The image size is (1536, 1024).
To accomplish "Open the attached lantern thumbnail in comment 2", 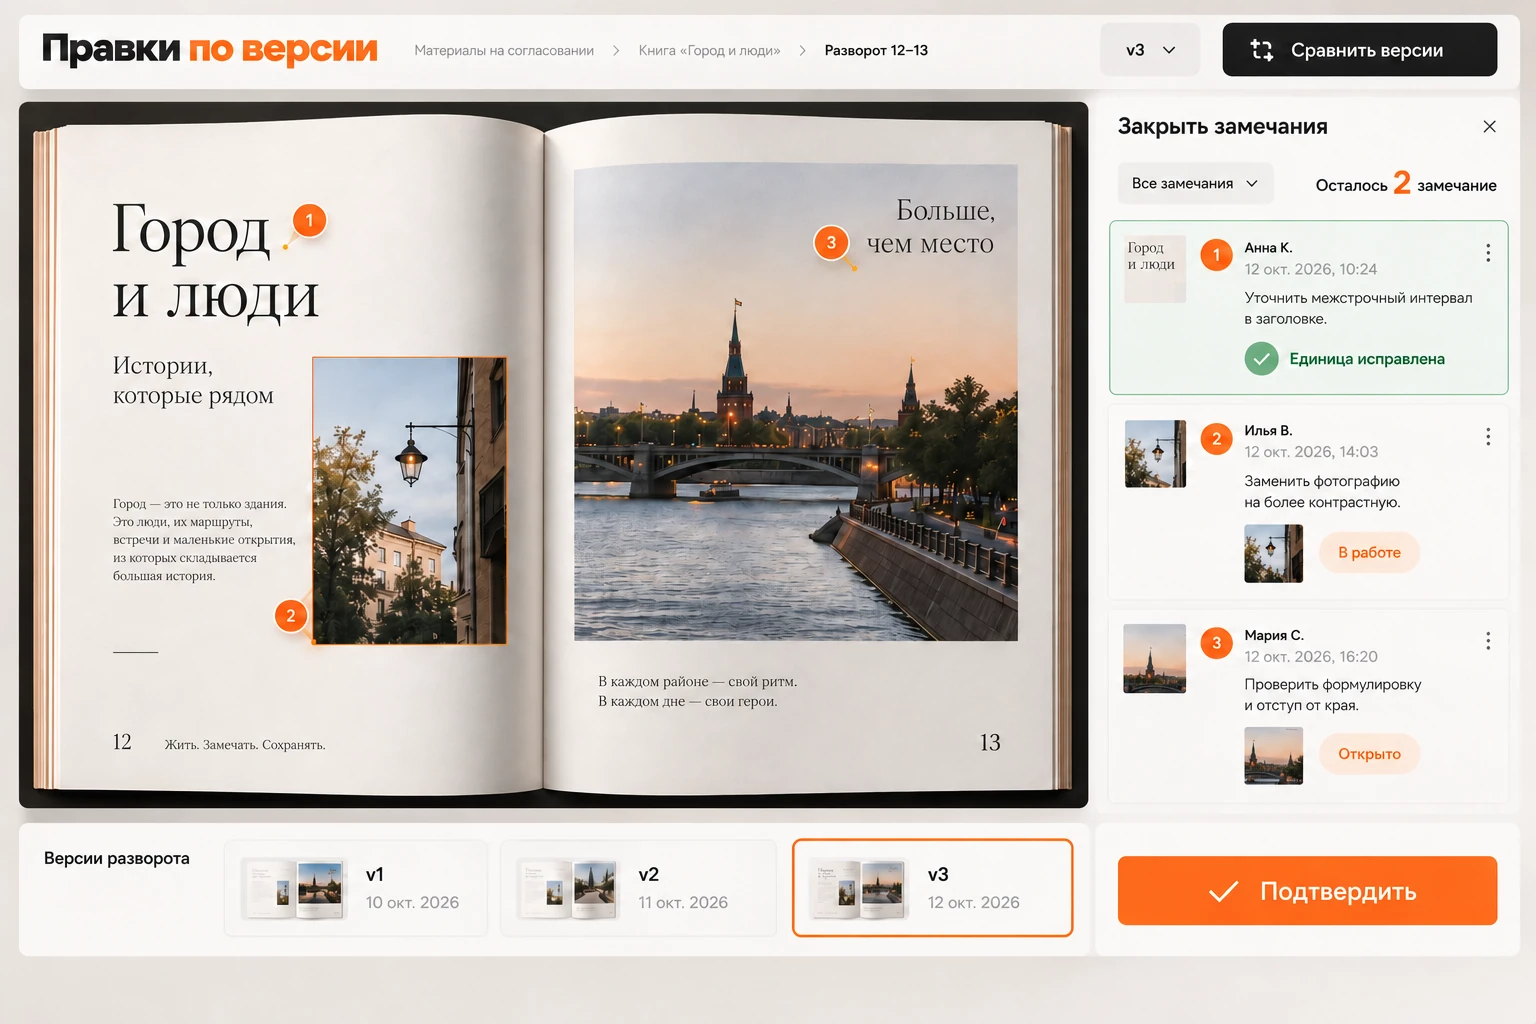I will click(1273, 553).
